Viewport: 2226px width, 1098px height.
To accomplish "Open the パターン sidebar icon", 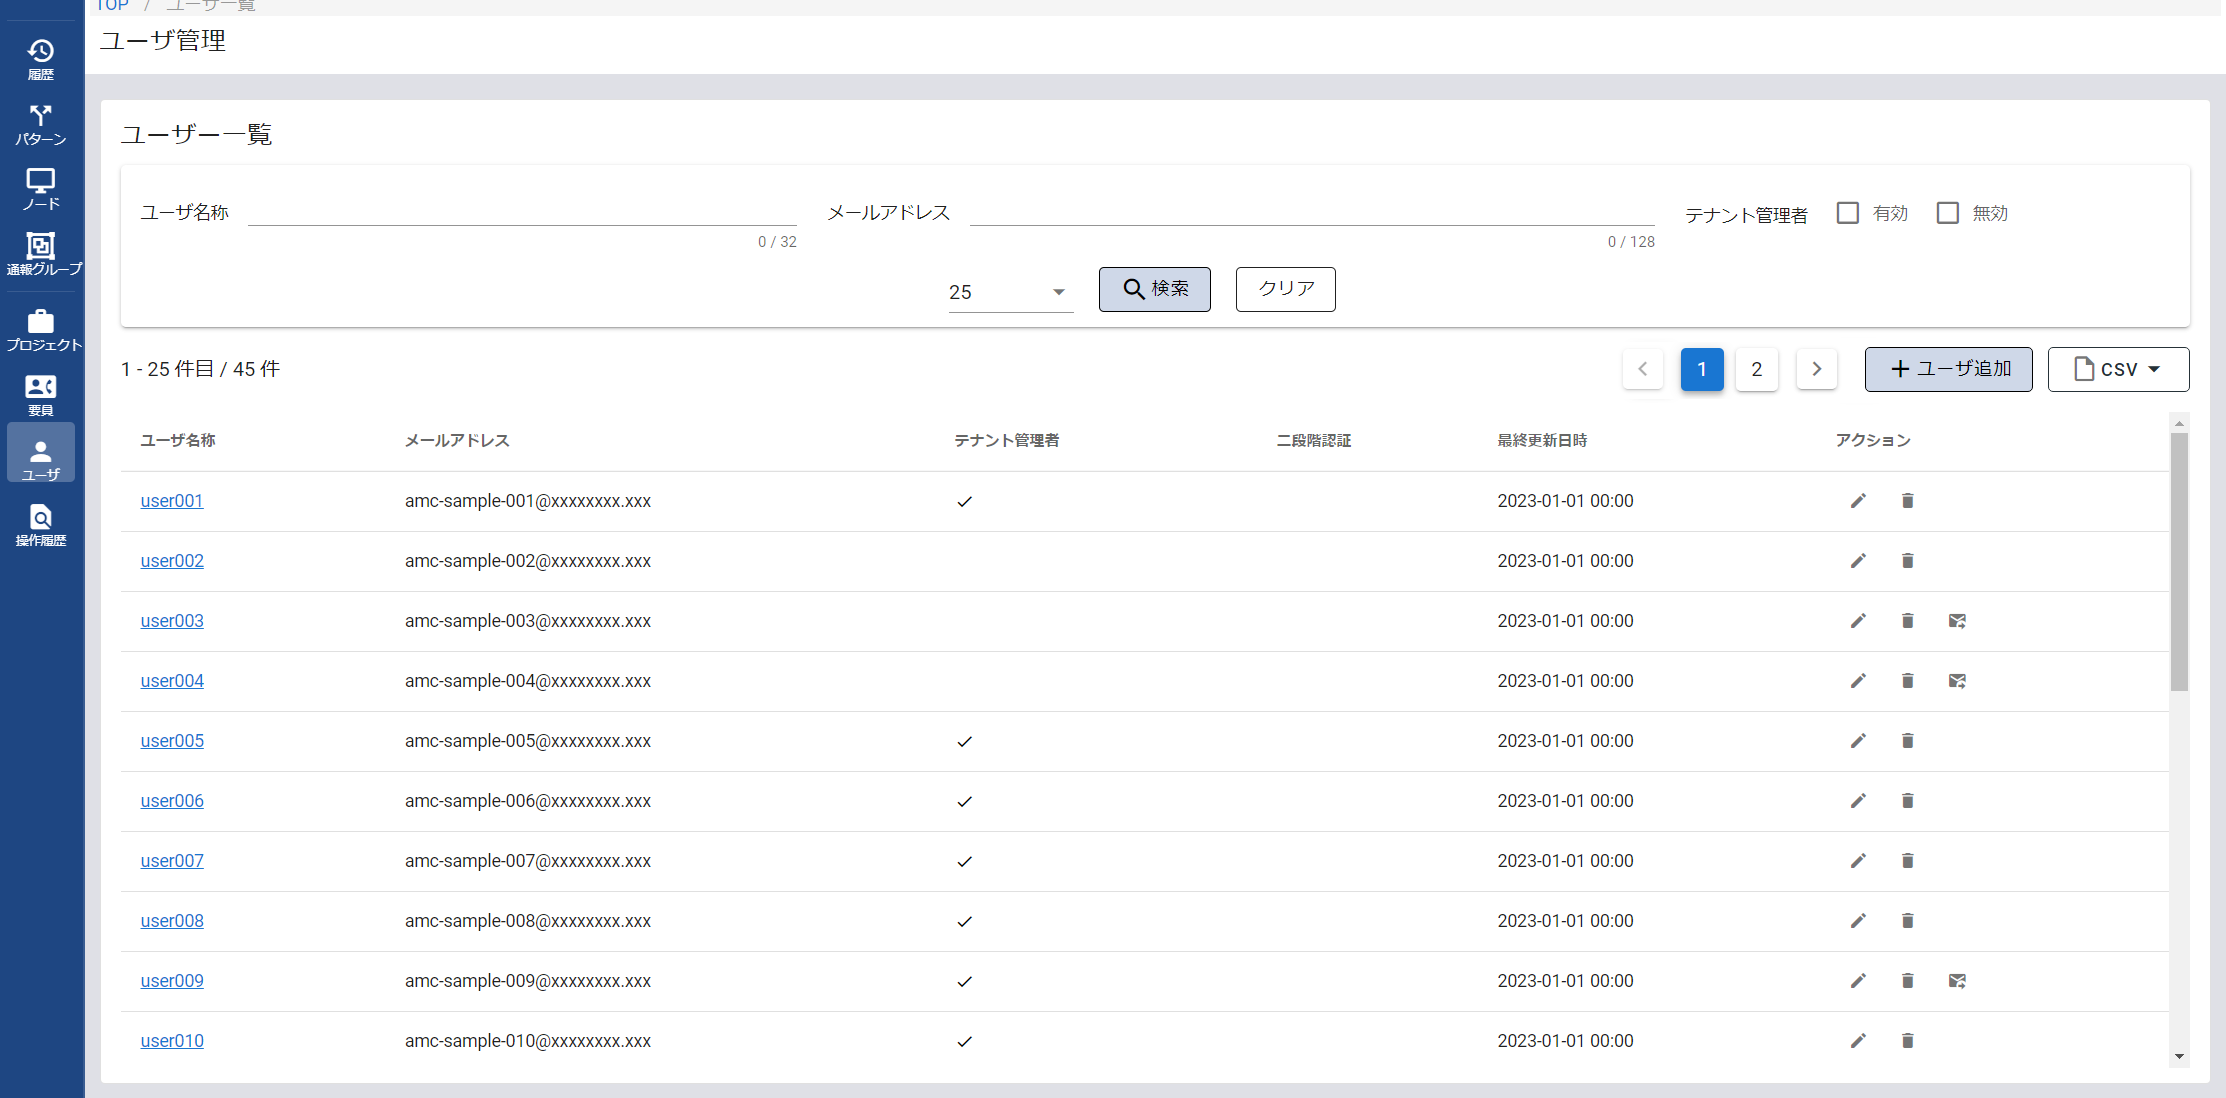I will coord(41,124).
